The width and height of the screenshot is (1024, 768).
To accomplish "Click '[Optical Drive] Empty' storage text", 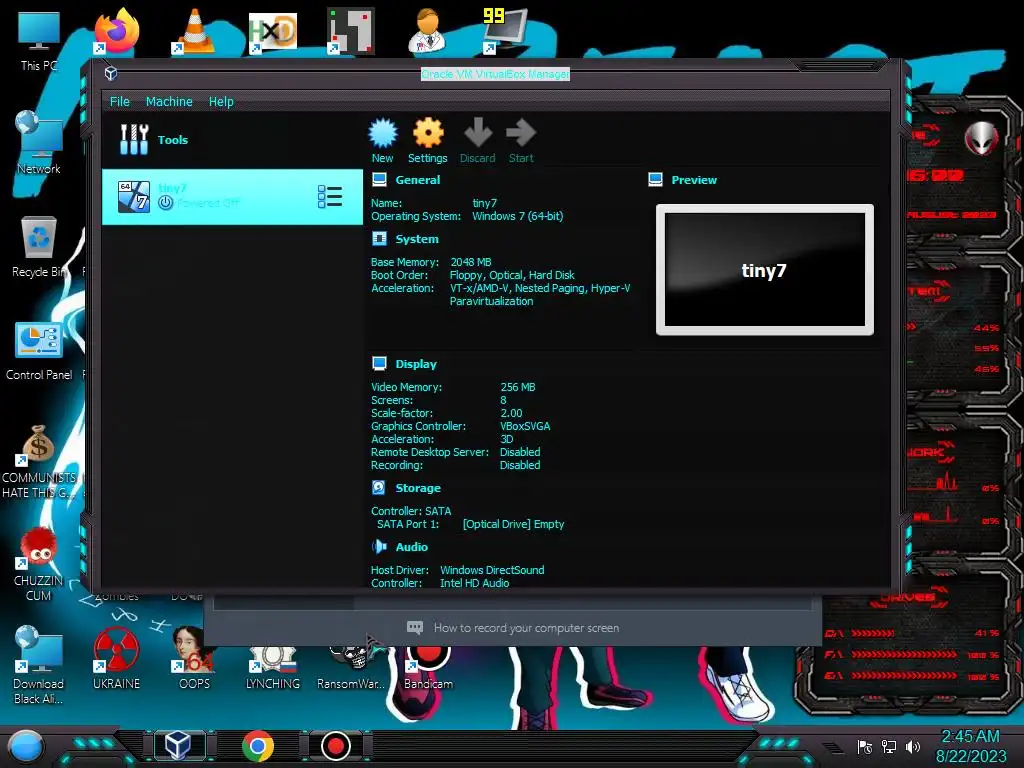I will tap(513, 524).
